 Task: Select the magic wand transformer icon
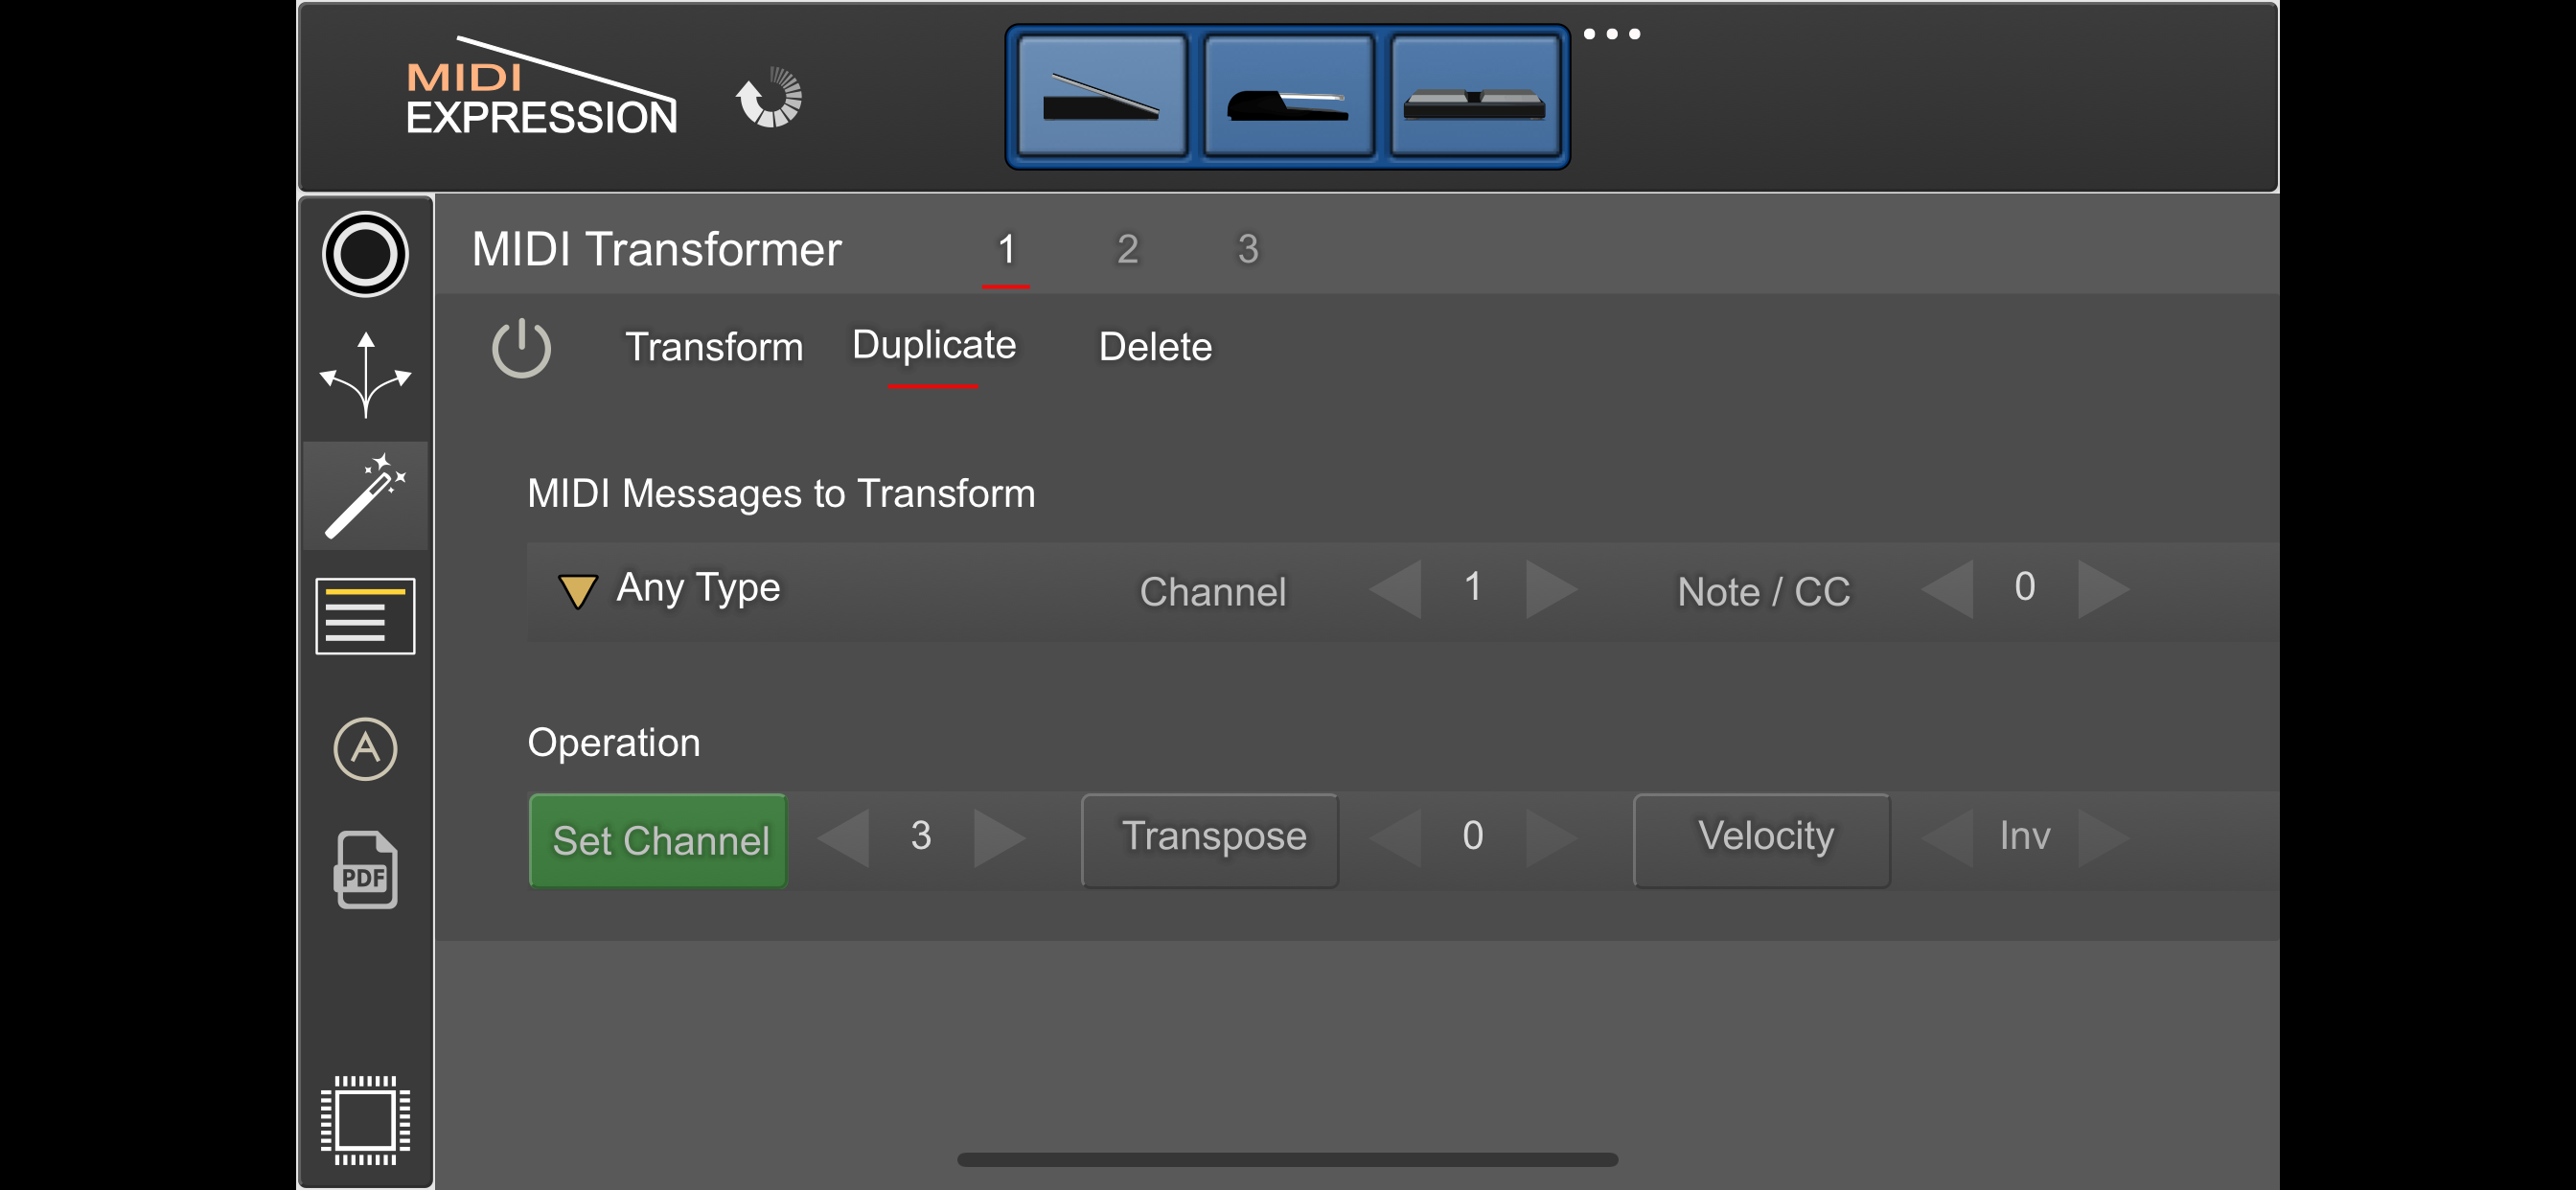coord(365,495)
